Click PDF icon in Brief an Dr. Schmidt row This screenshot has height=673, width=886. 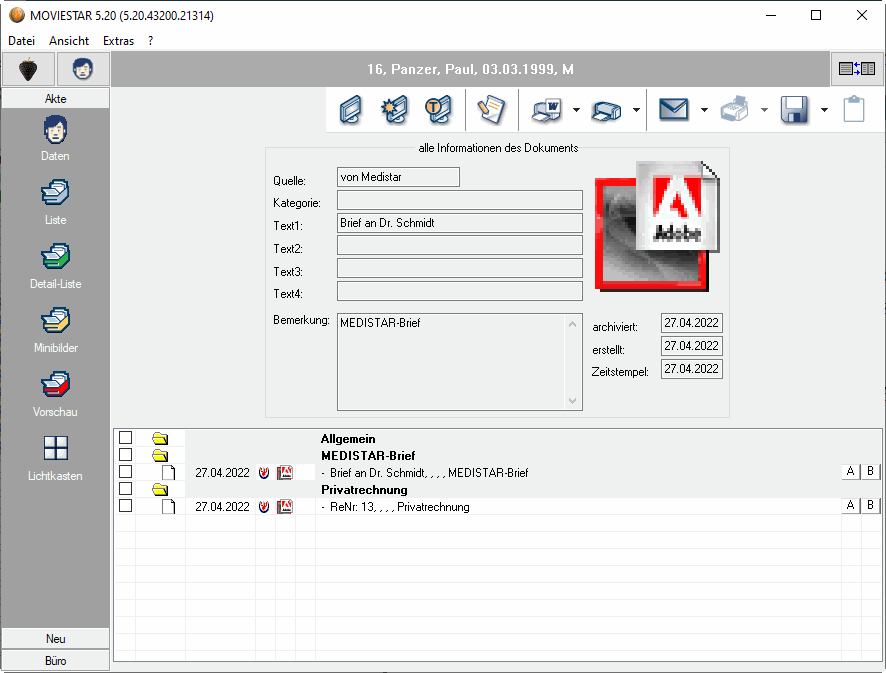tap(285, 472)
